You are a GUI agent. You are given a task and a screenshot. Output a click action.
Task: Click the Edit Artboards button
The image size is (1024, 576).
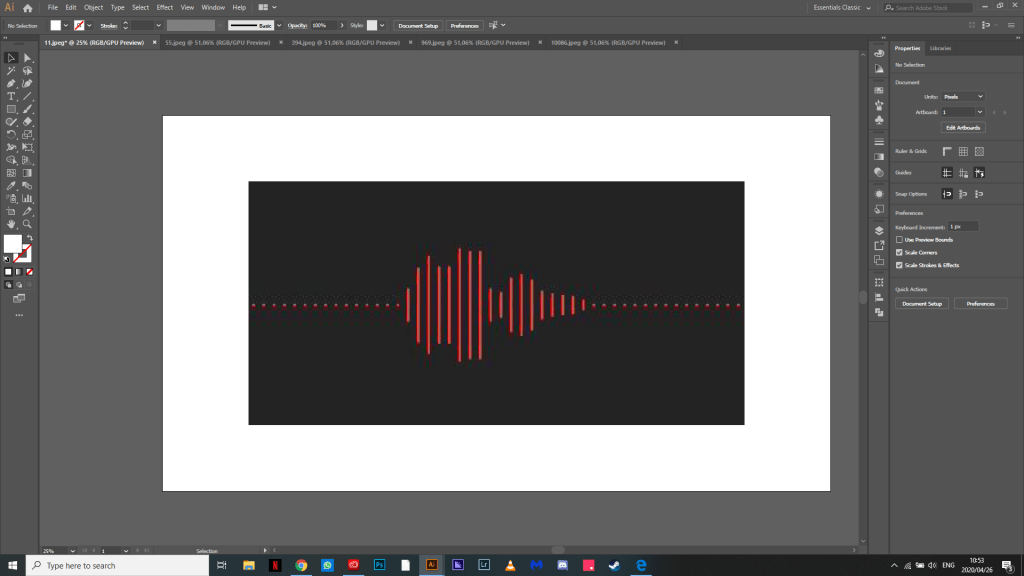[963, 128]
